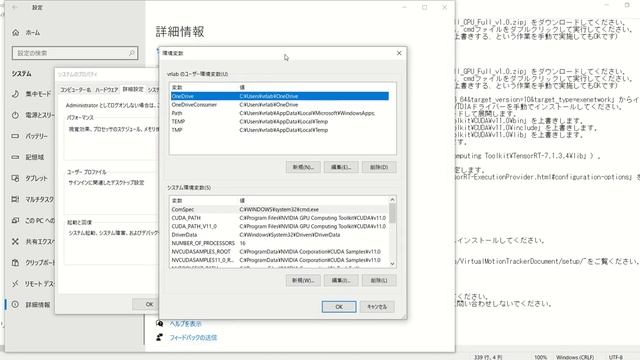Open 電源とスリープ via its power icon
640x360 pixels.
pos(16,115)
